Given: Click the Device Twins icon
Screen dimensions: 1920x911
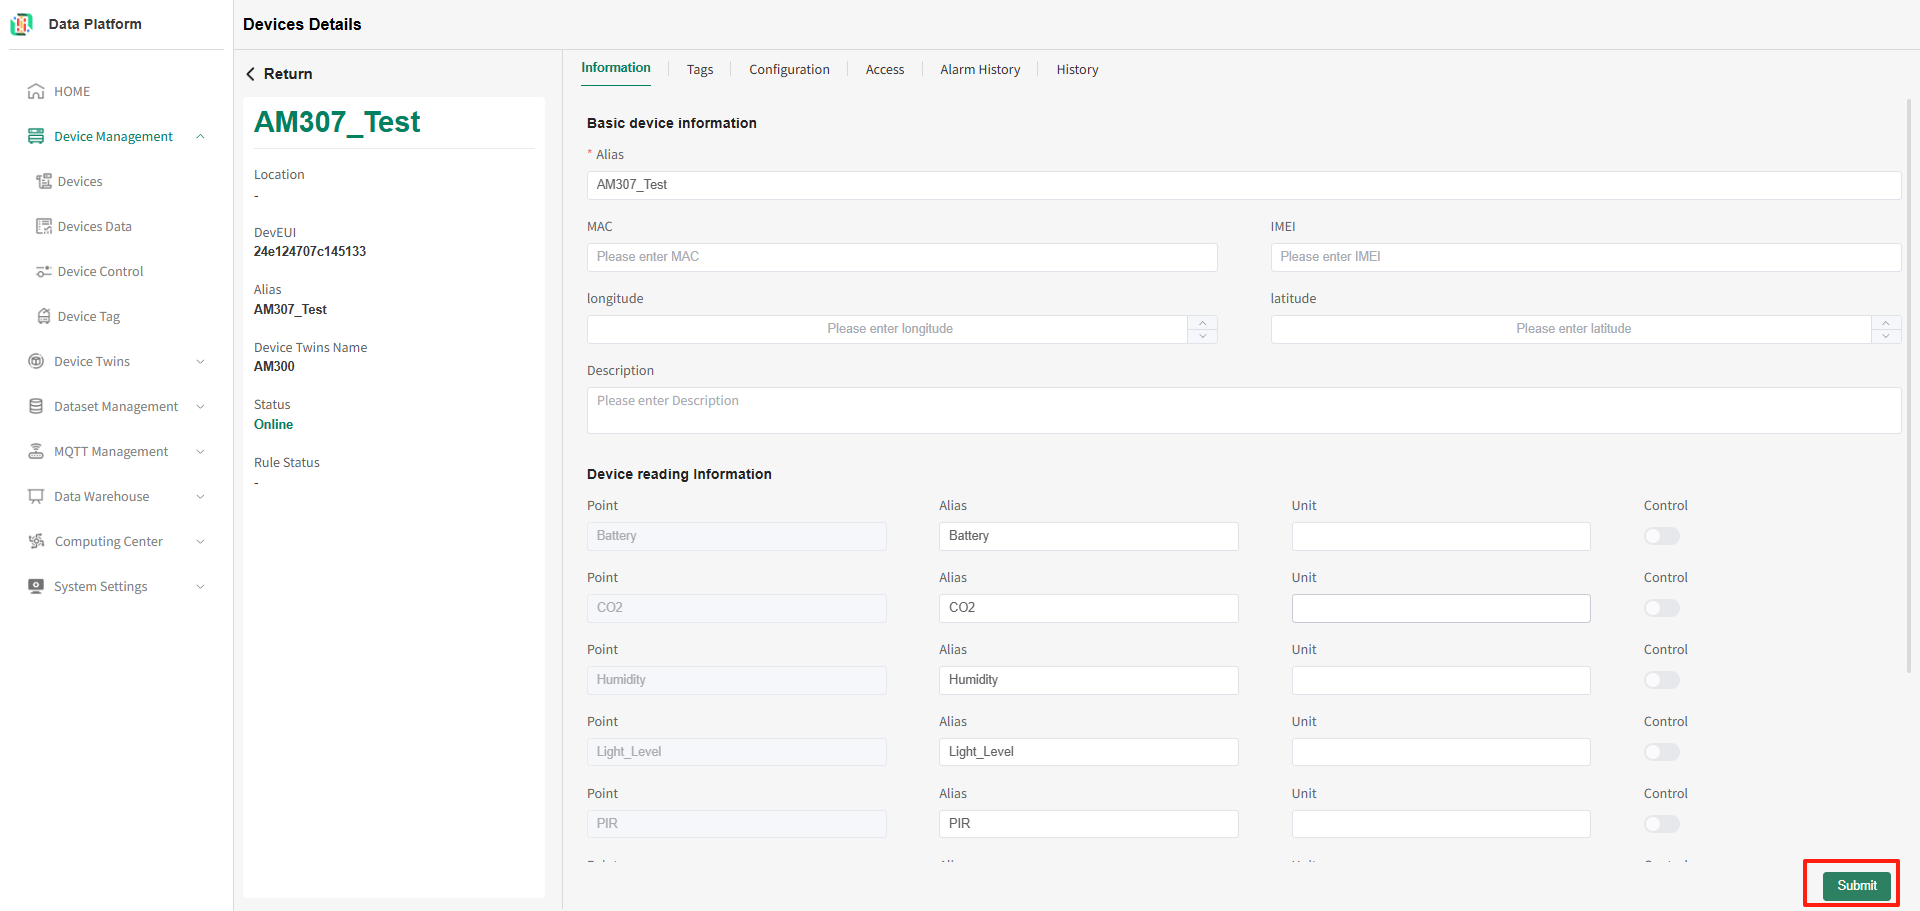Looking at the screenshot, I should (x=36, y=361).
